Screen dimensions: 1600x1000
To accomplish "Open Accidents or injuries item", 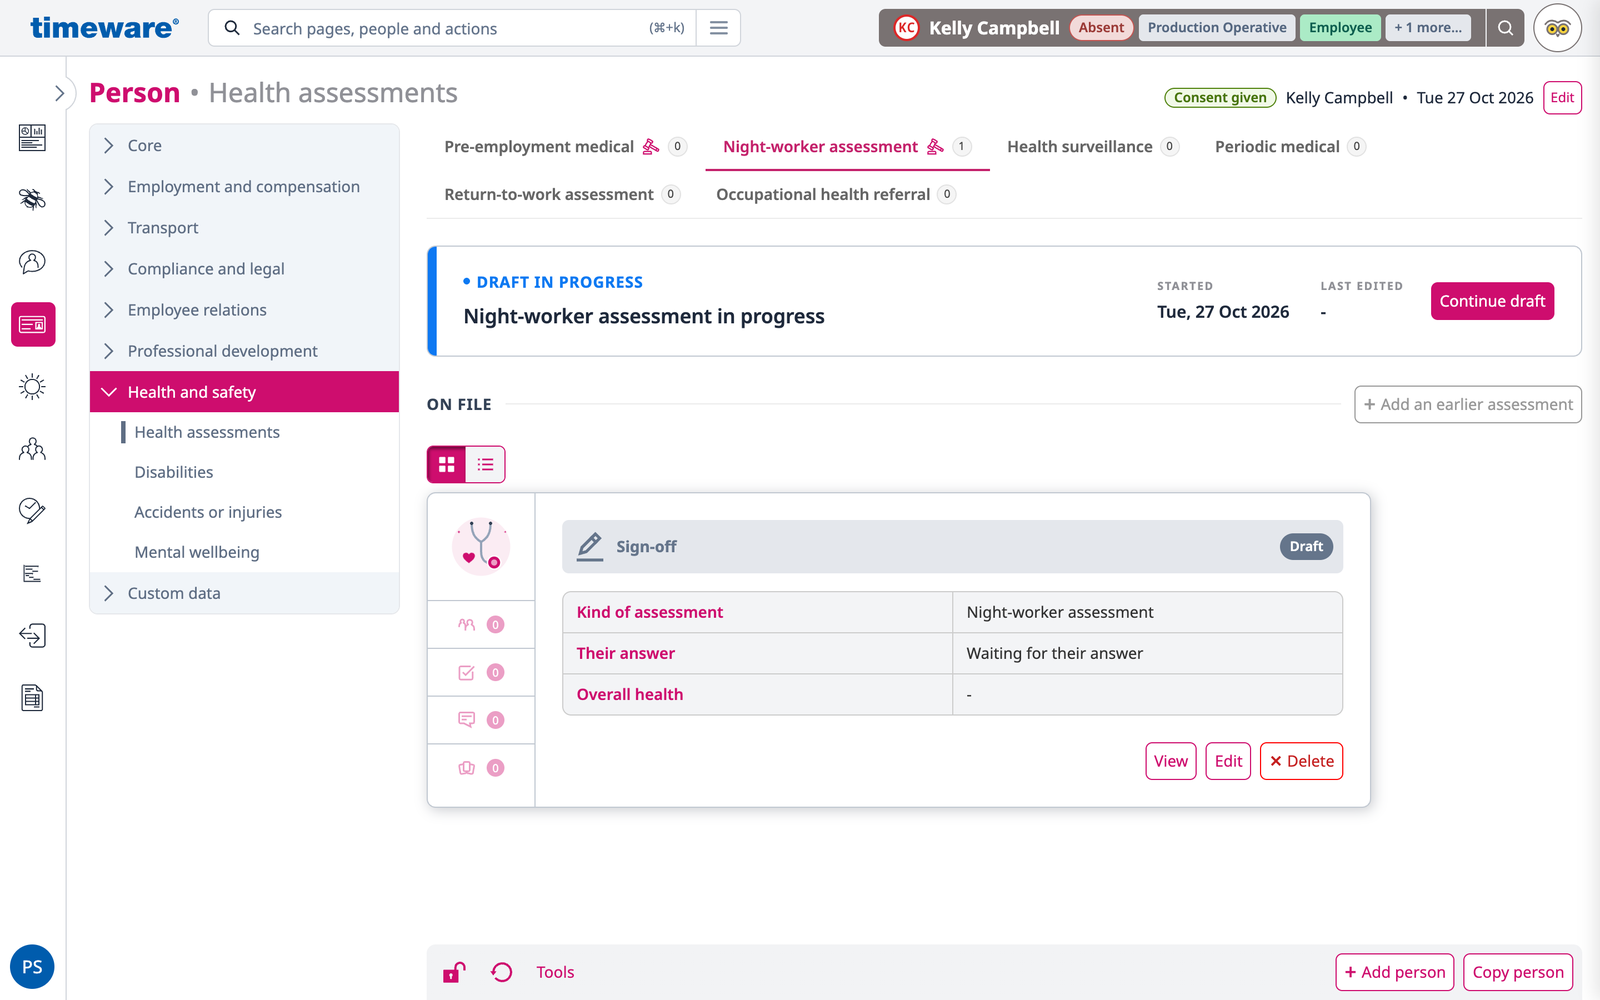I will point(208,512).
